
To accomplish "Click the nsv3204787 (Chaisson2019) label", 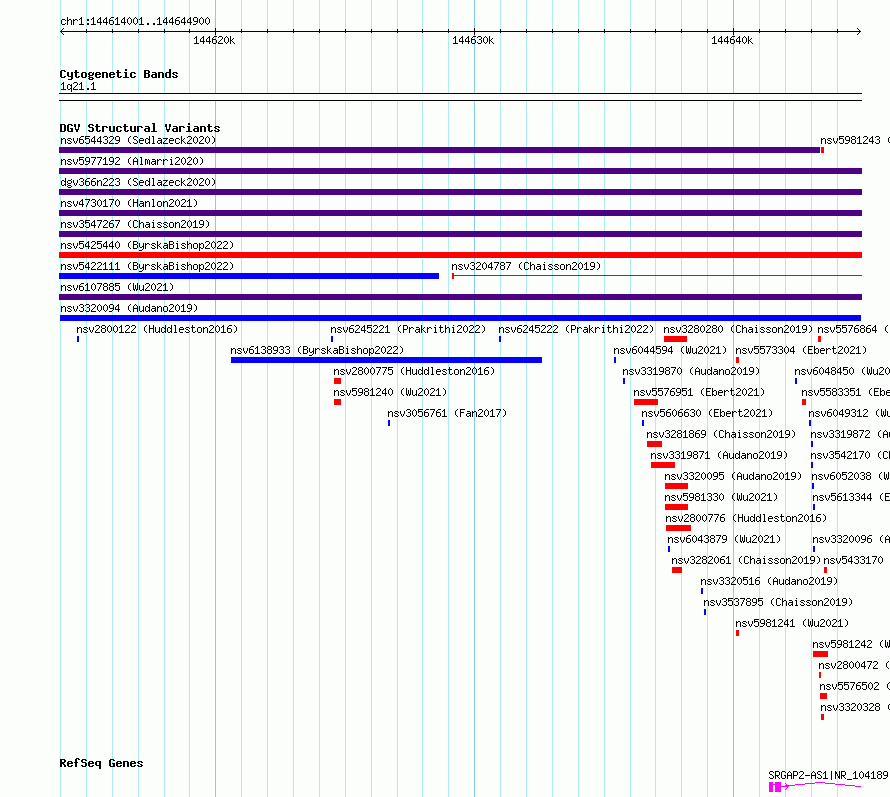I will (x=526, y=266).
